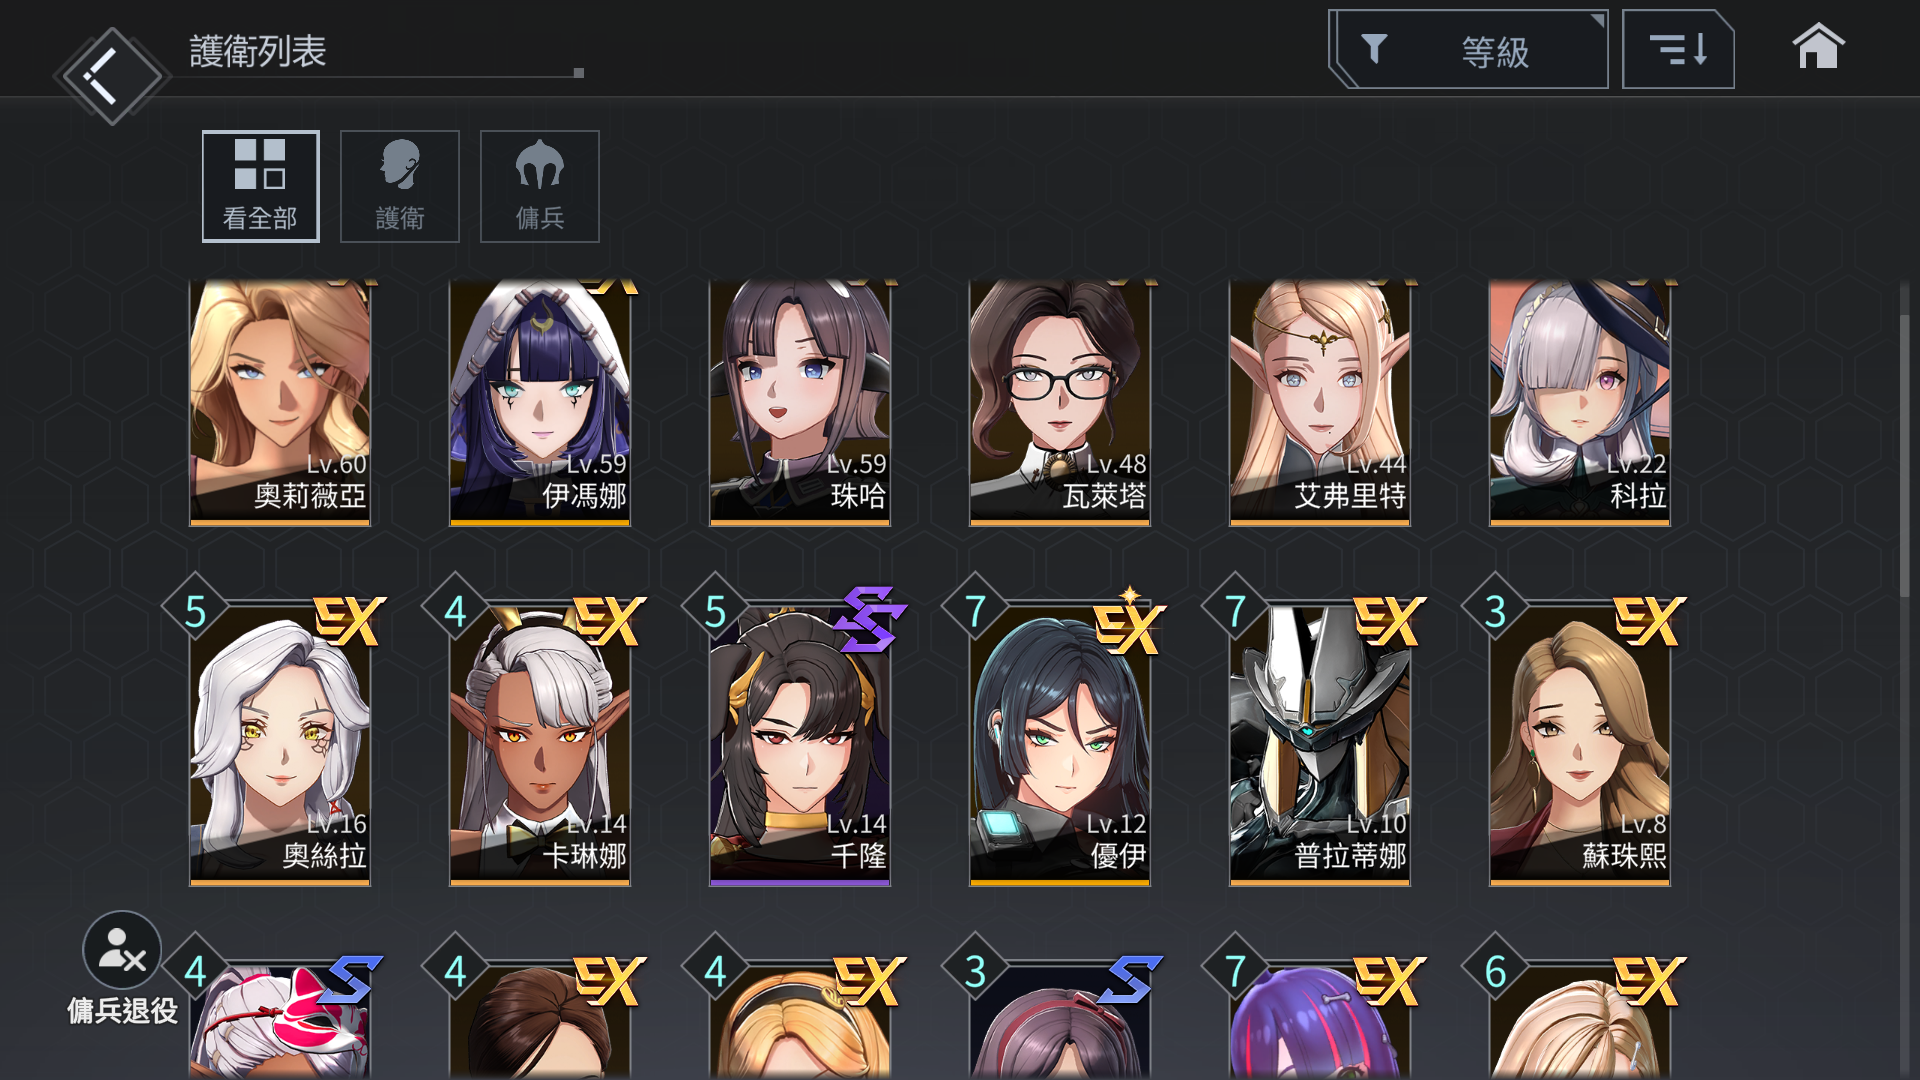The width and height of the screenshot is (1920, 1080).
Task: Go back using the arrow icon
Action: pos(110,75)
